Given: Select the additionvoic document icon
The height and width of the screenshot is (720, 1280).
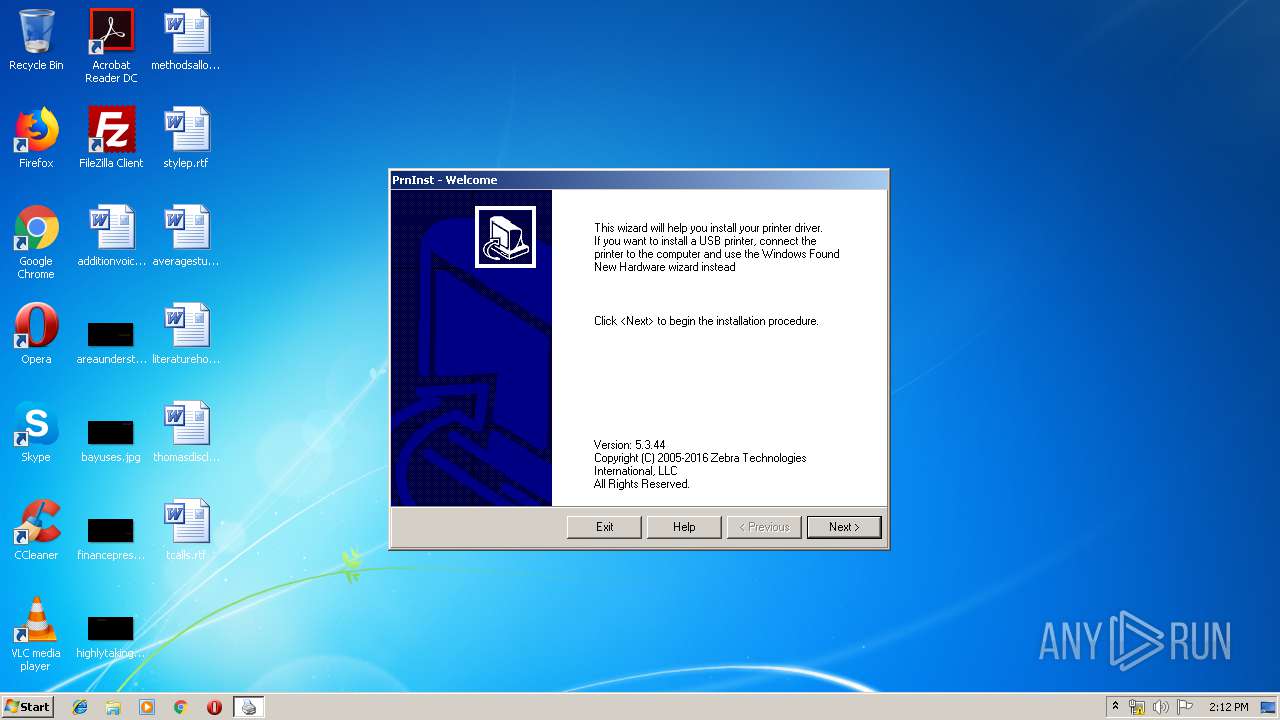Looking at the screenshot, I should [111, 236].
